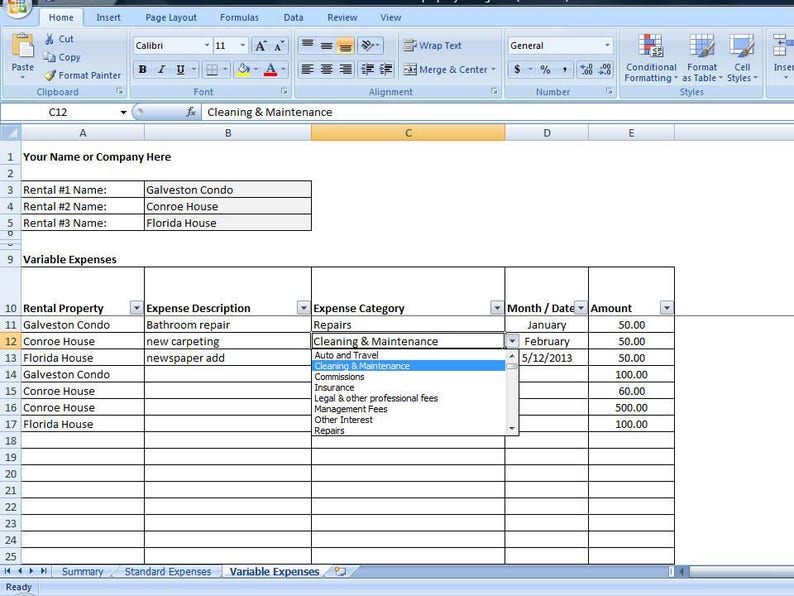
Task: Open Clipboard dialog launcher
Action: tap(120, 91)
